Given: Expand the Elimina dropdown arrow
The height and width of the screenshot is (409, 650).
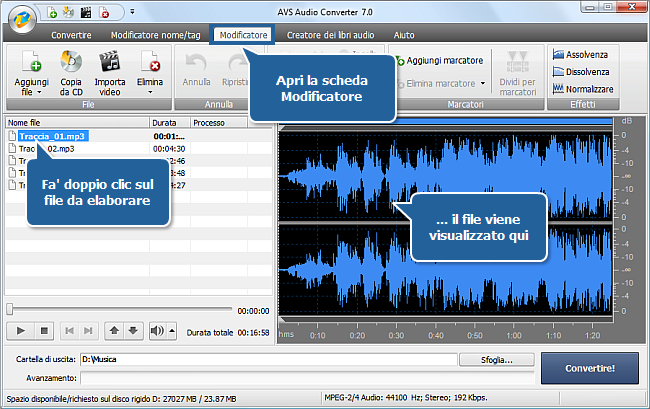Looking at the screenshot, I should (x=149, y=90).
